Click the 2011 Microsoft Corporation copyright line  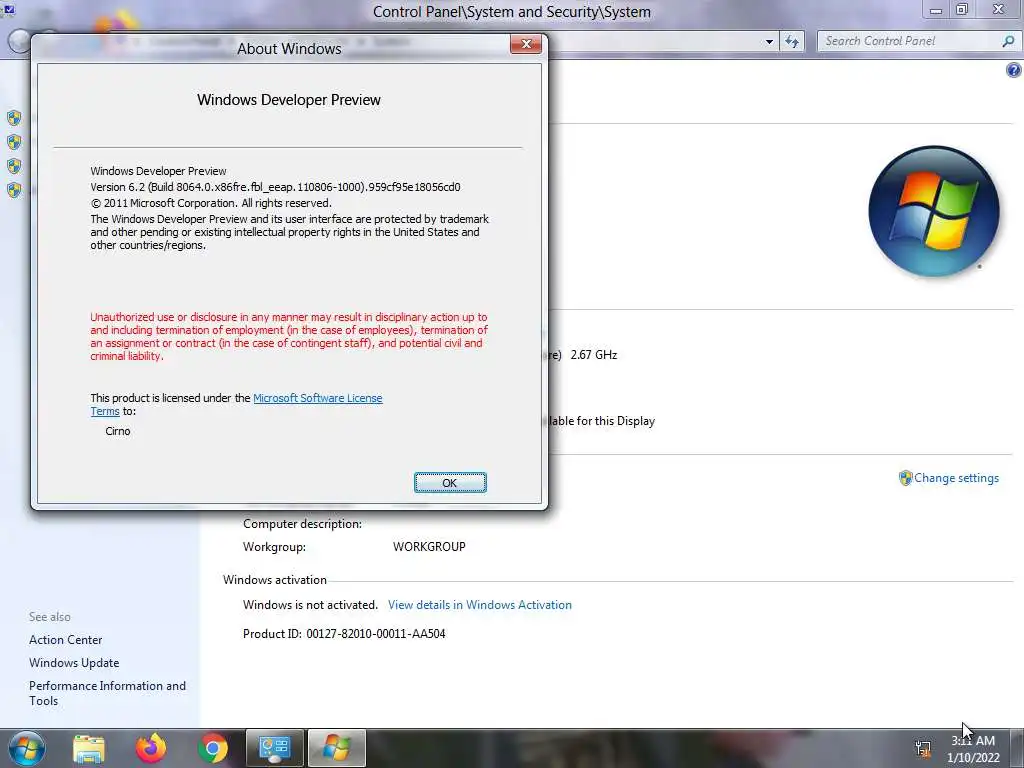(211, 203)
